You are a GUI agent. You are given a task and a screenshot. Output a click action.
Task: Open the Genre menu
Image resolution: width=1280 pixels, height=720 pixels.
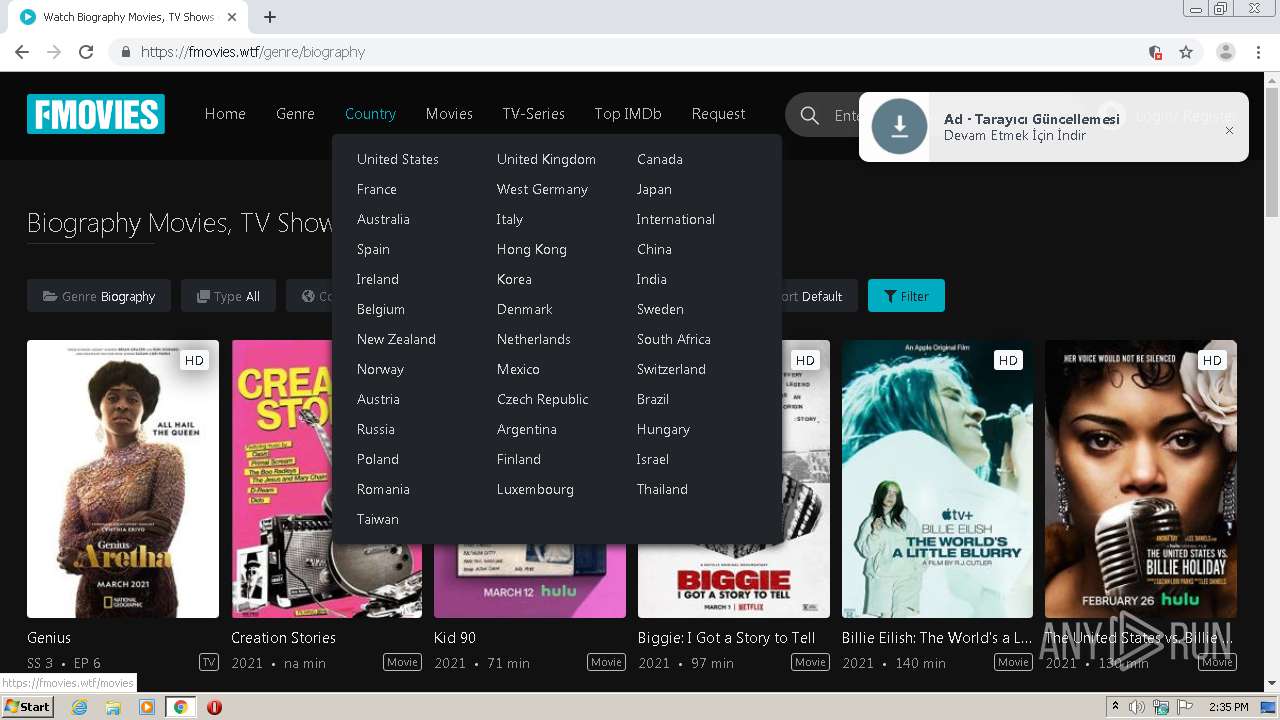[295, 114]
